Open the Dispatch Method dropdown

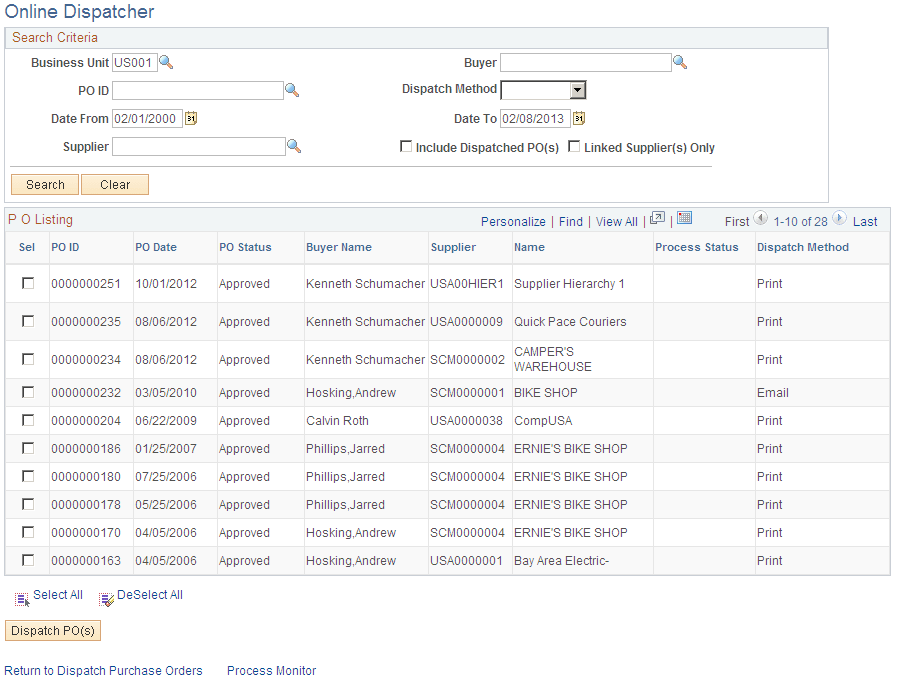click(x=577, y=89)
